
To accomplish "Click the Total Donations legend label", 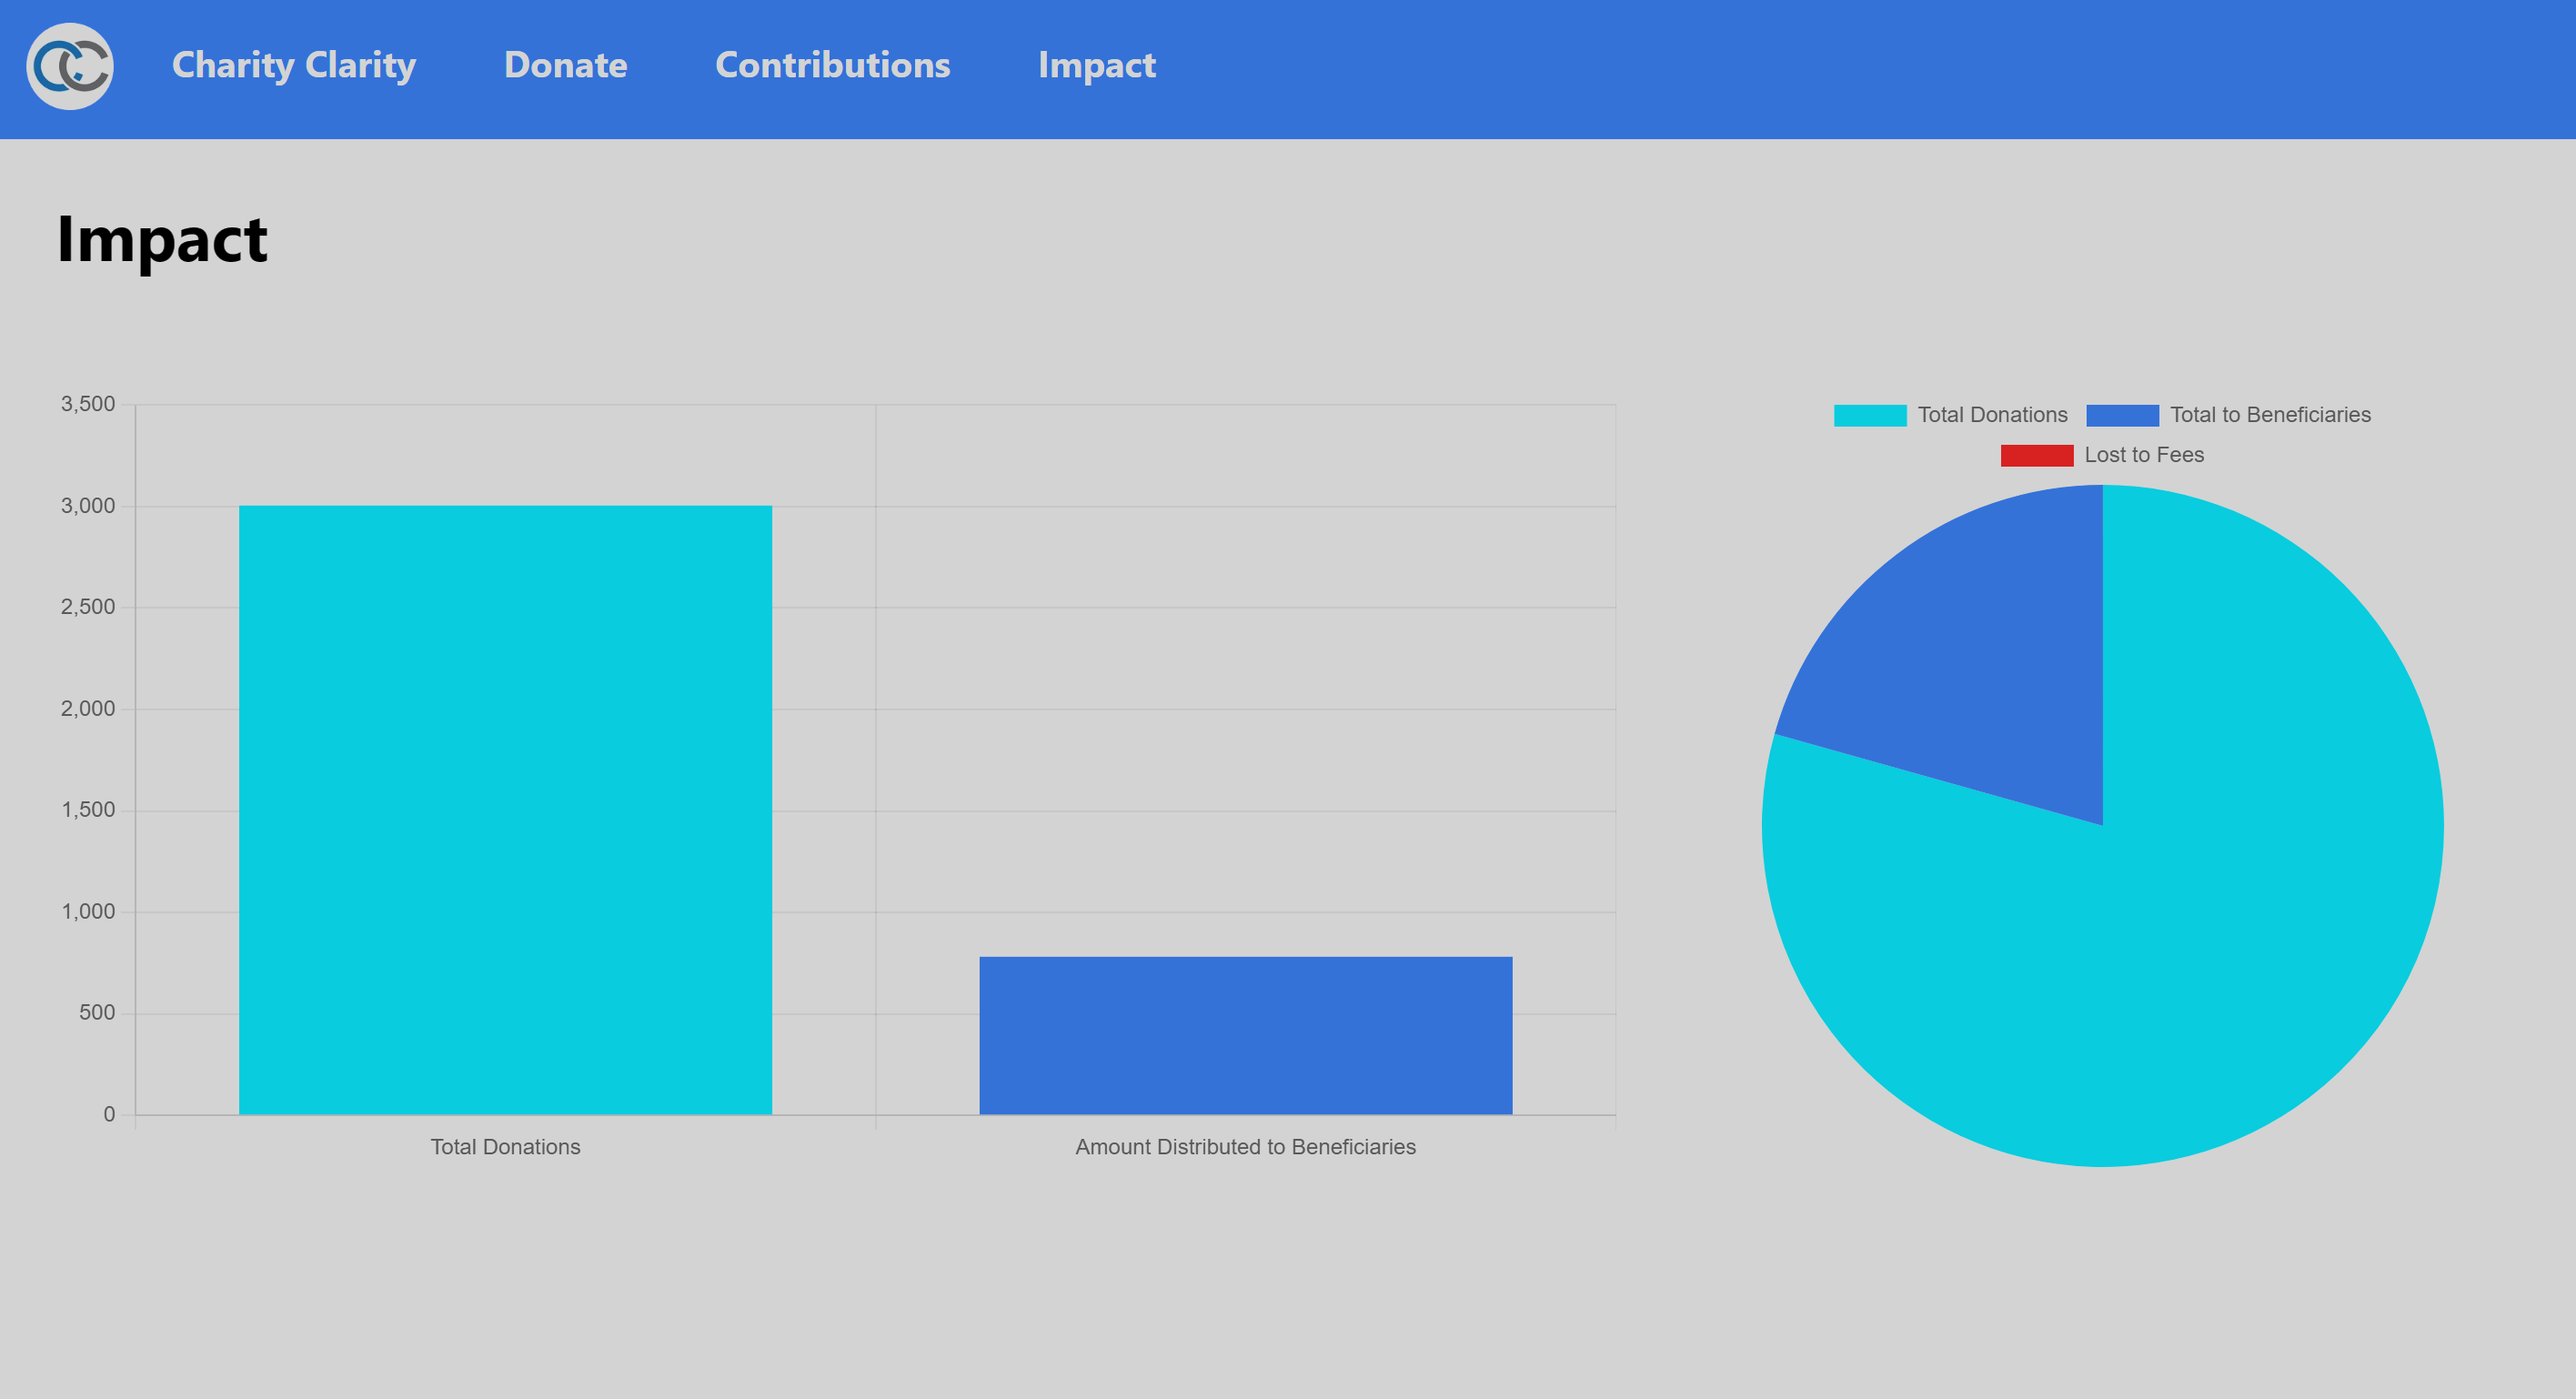I will click(x=1991, y=415).
